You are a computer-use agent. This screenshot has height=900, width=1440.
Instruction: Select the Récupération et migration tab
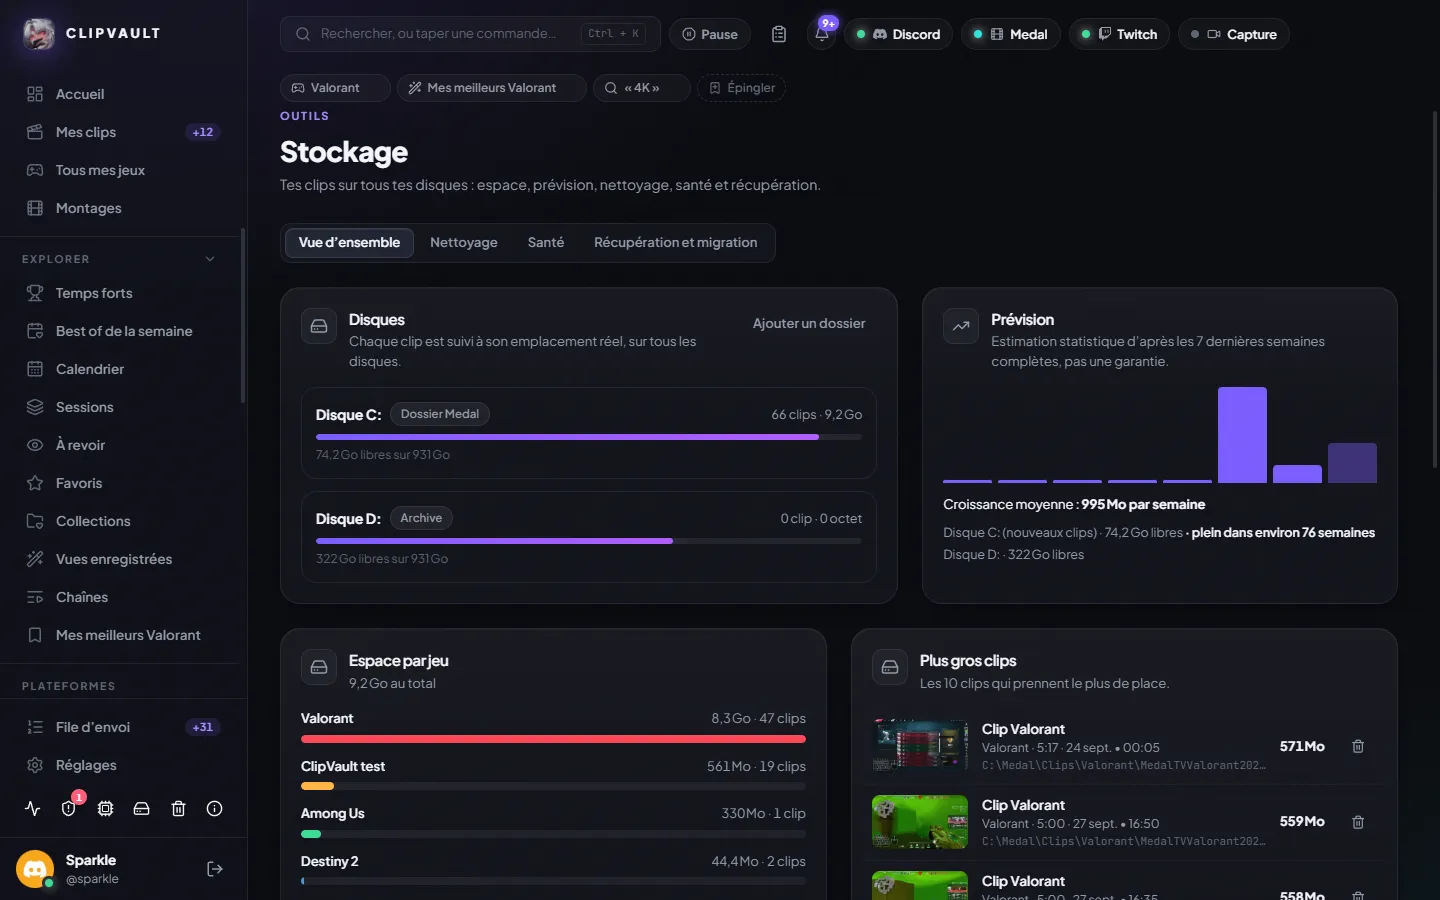(676, 243)
